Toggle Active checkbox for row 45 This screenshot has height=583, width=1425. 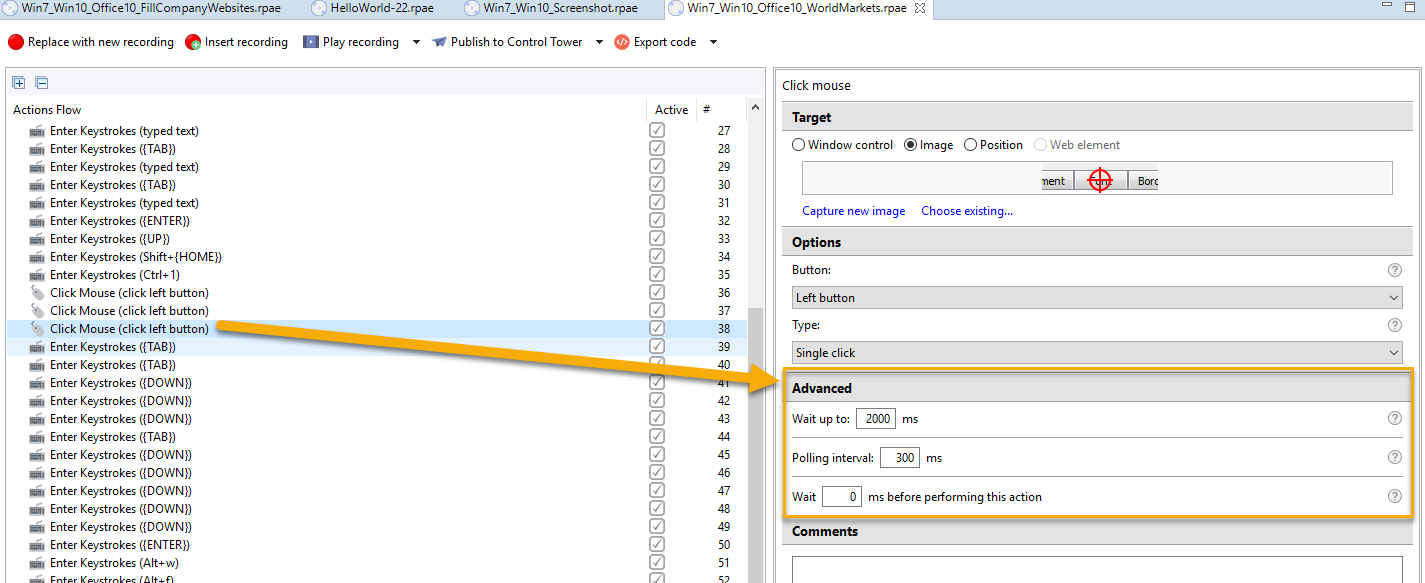click(x=657, y=455)
